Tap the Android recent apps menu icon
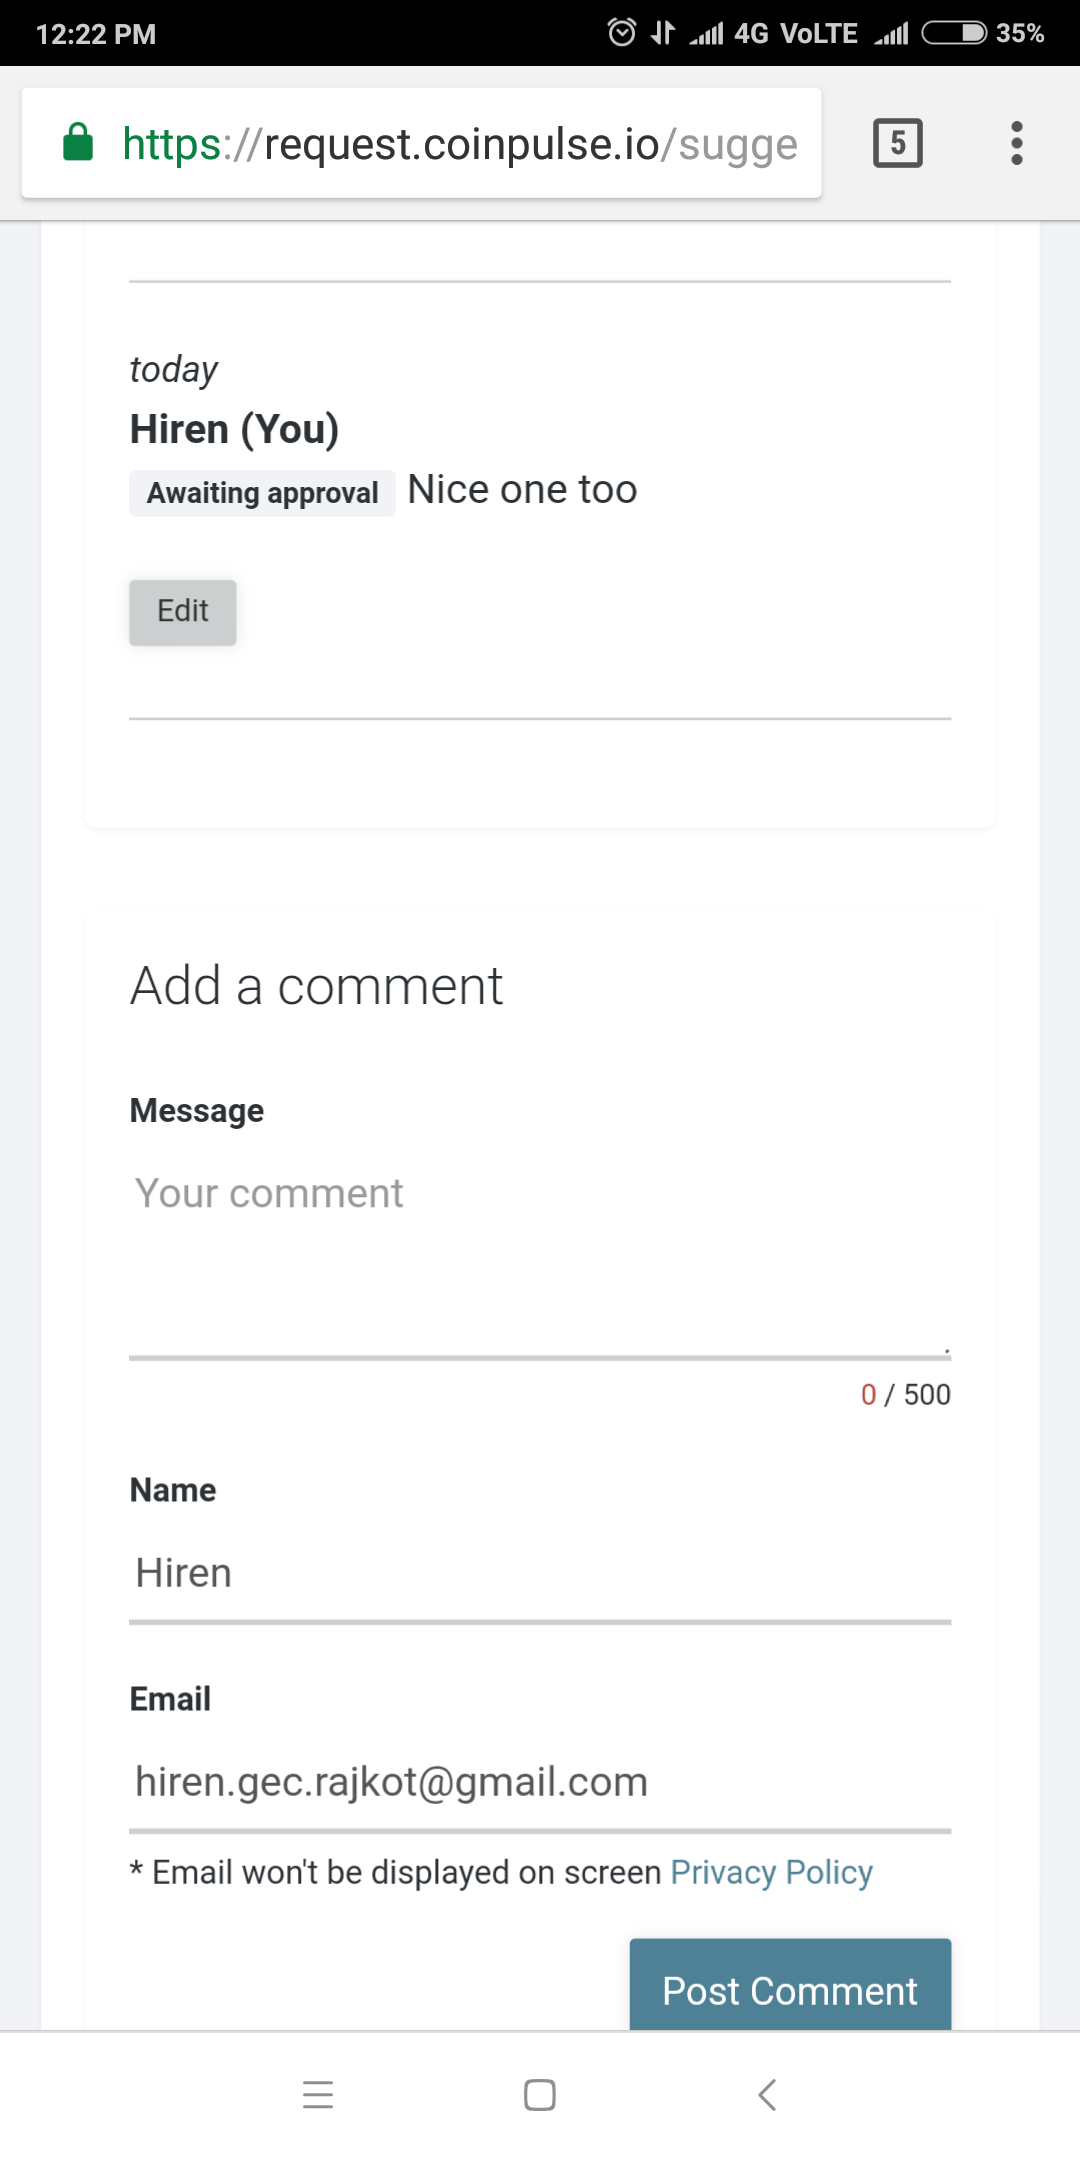Image resolution: width=1080 pixels, height=2160 pixels. 318,2095
